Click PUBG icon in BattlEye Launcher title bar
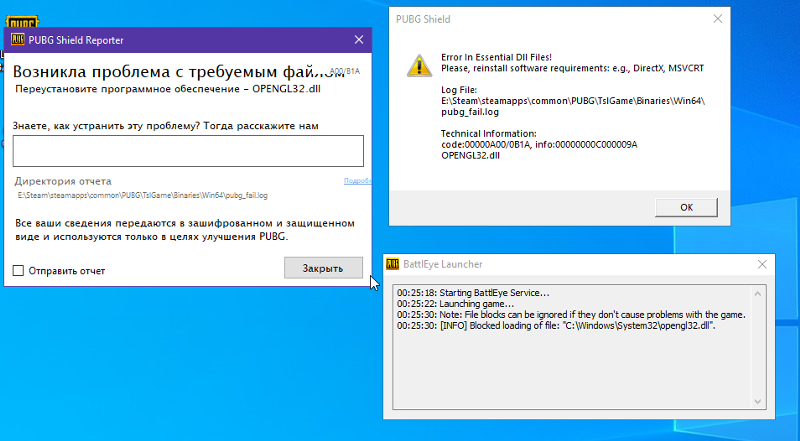The height and width of the screenshot is (441, 800). click(392, 264)
